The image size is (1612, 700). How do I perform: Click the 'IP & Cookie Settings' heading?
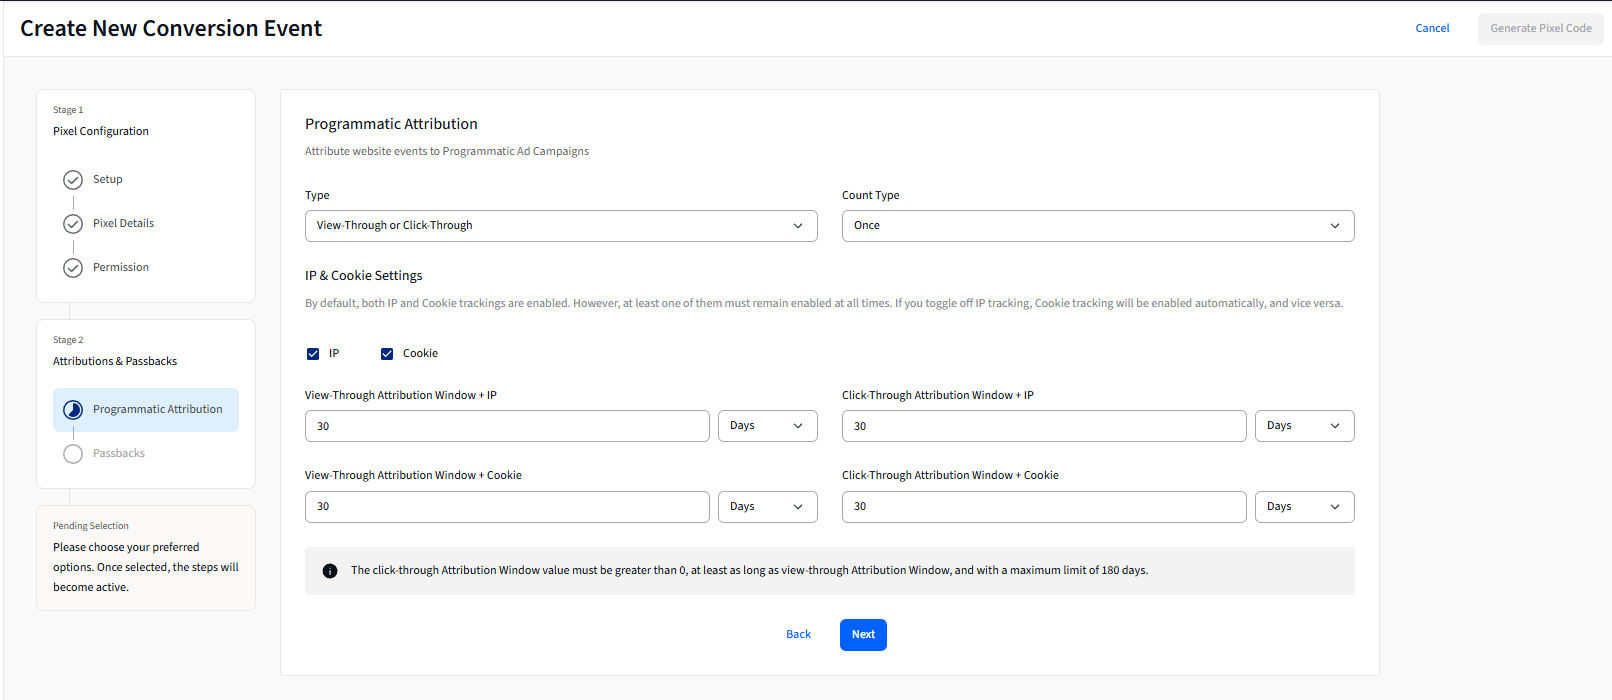[363, 276]
